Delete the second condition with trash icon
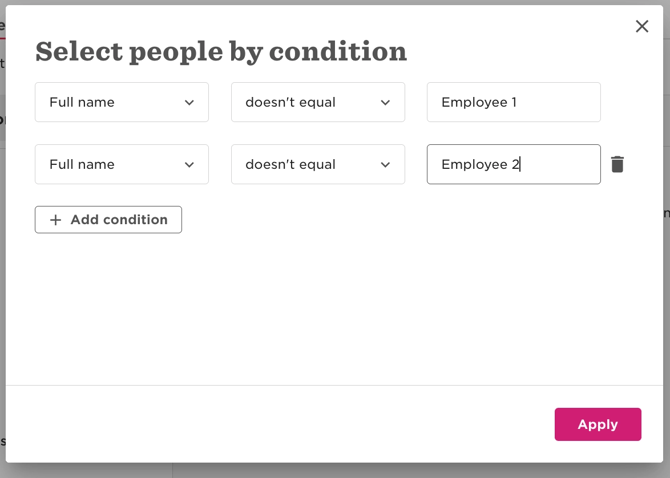 [x=617, y=164]
